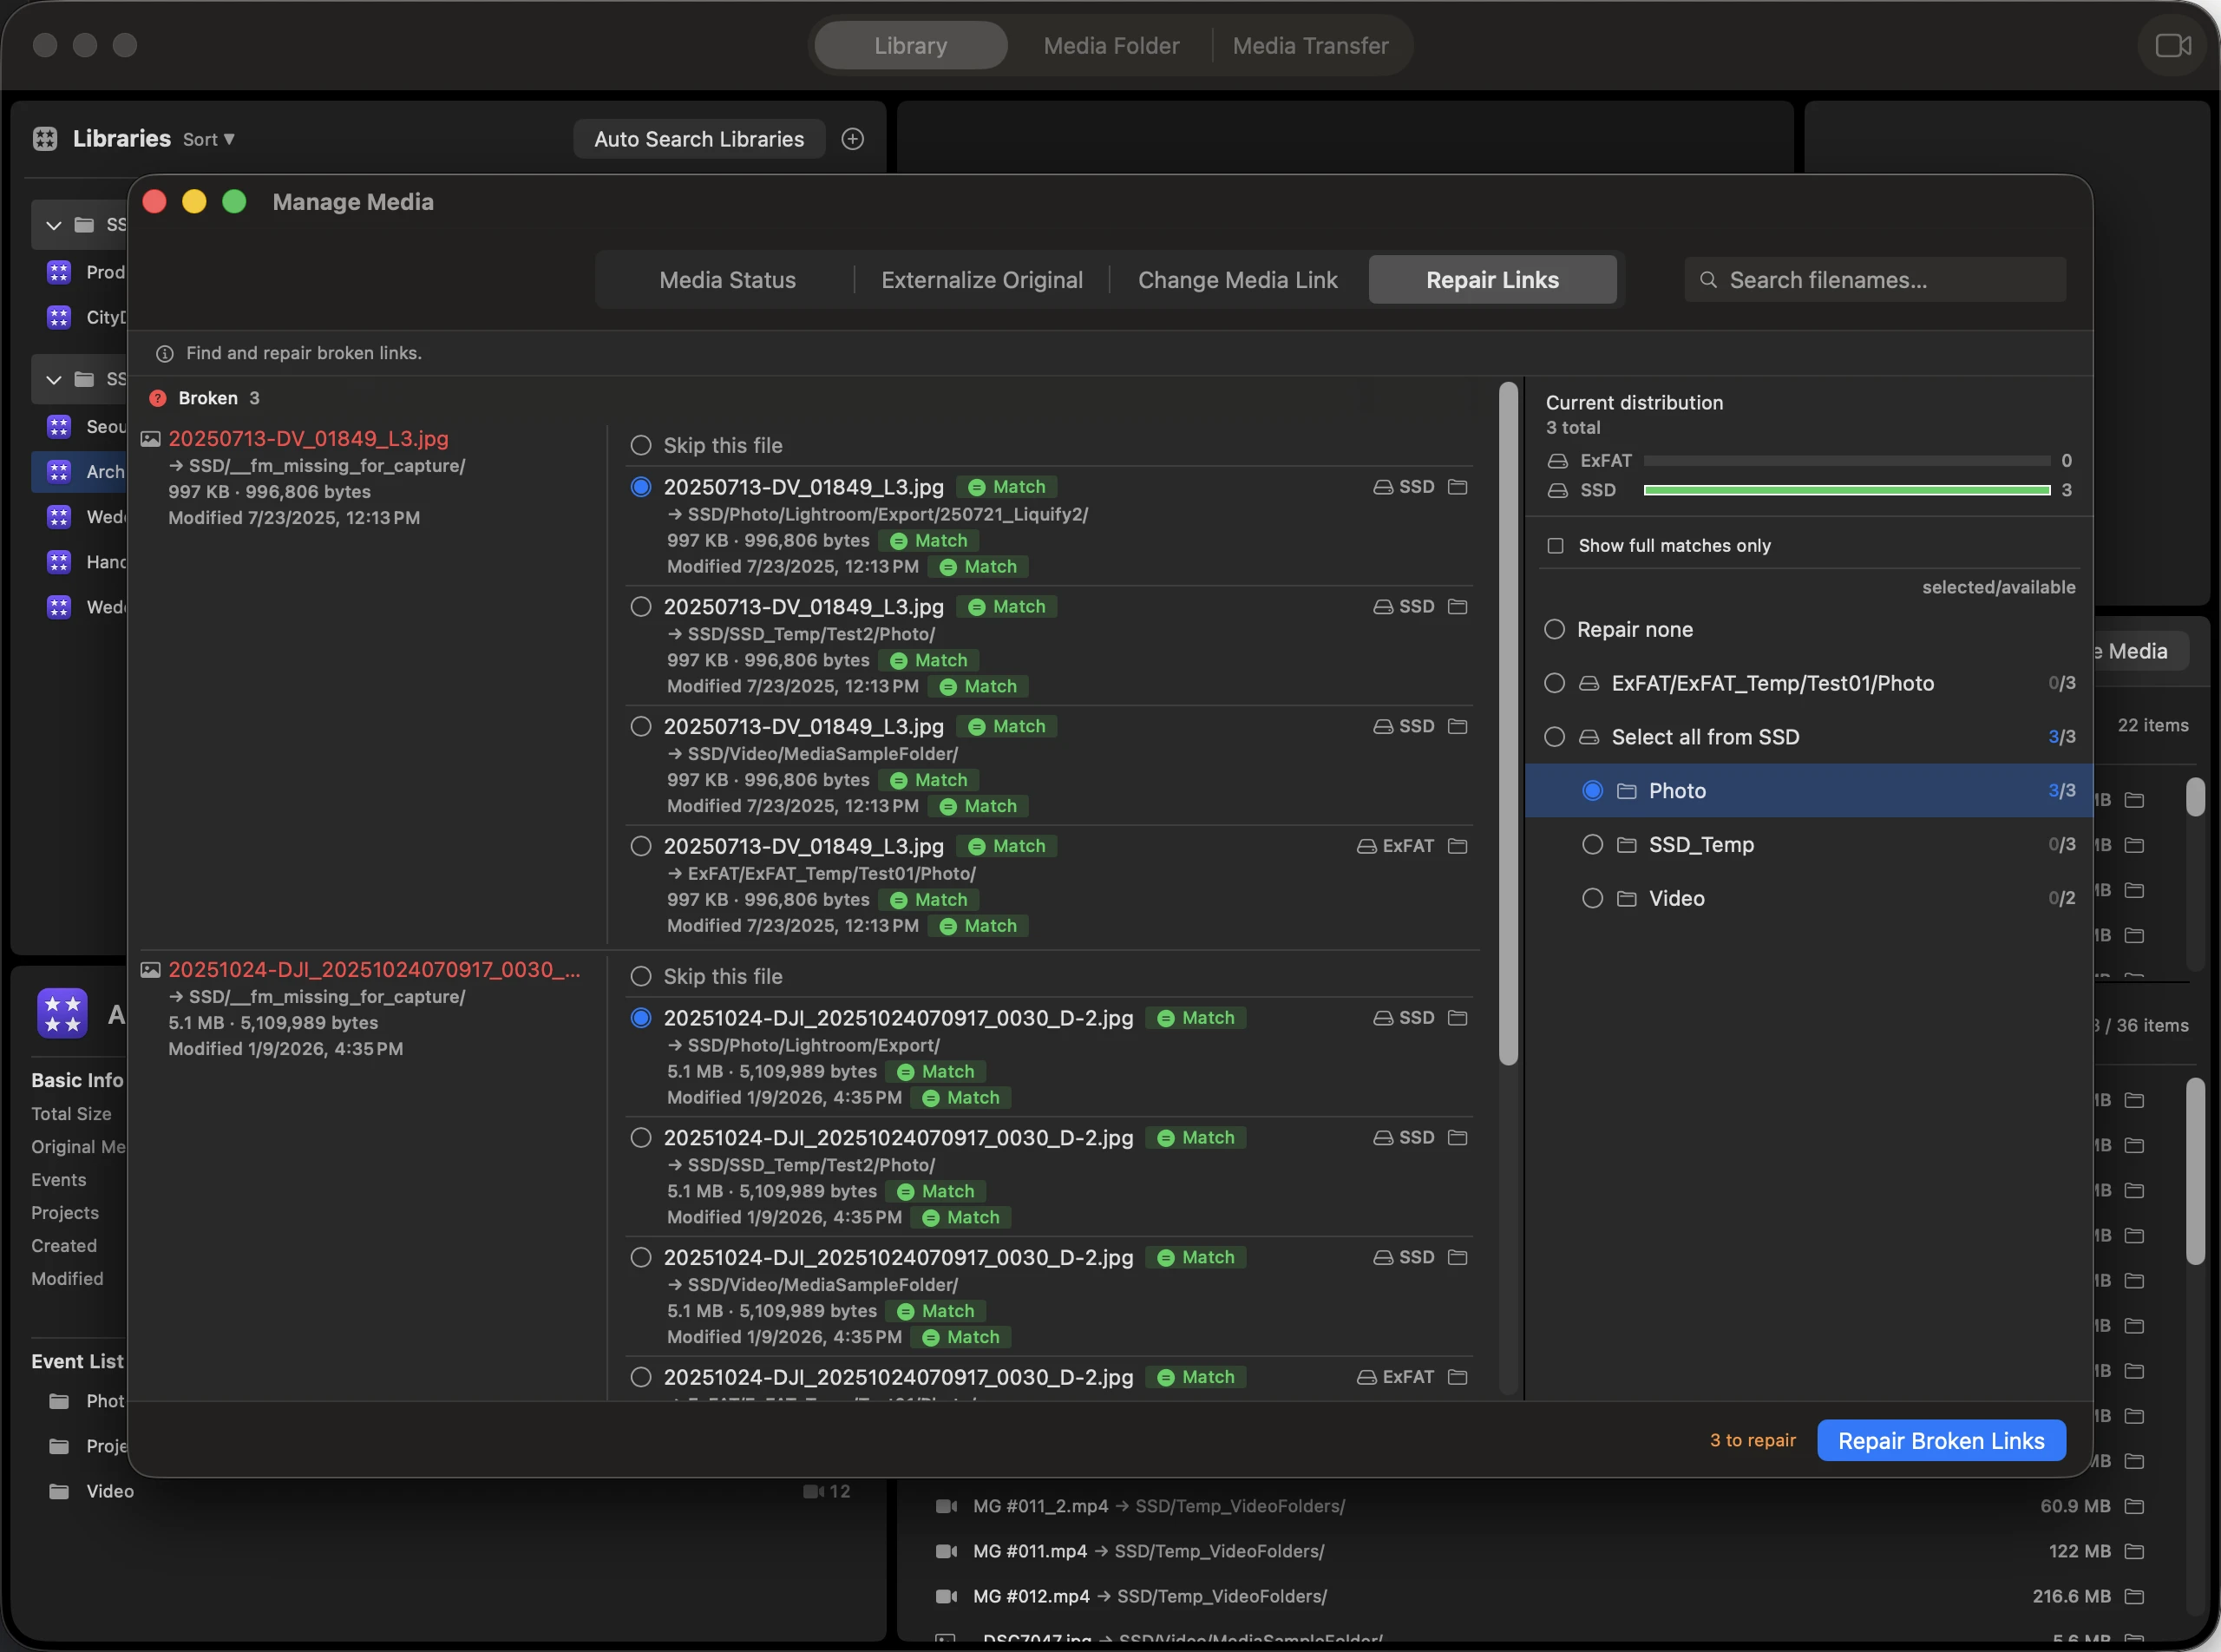Screen dimensions: 2221x1652
Task: Click the large library icon above Basic Info
Action: tap(62, 1013)
